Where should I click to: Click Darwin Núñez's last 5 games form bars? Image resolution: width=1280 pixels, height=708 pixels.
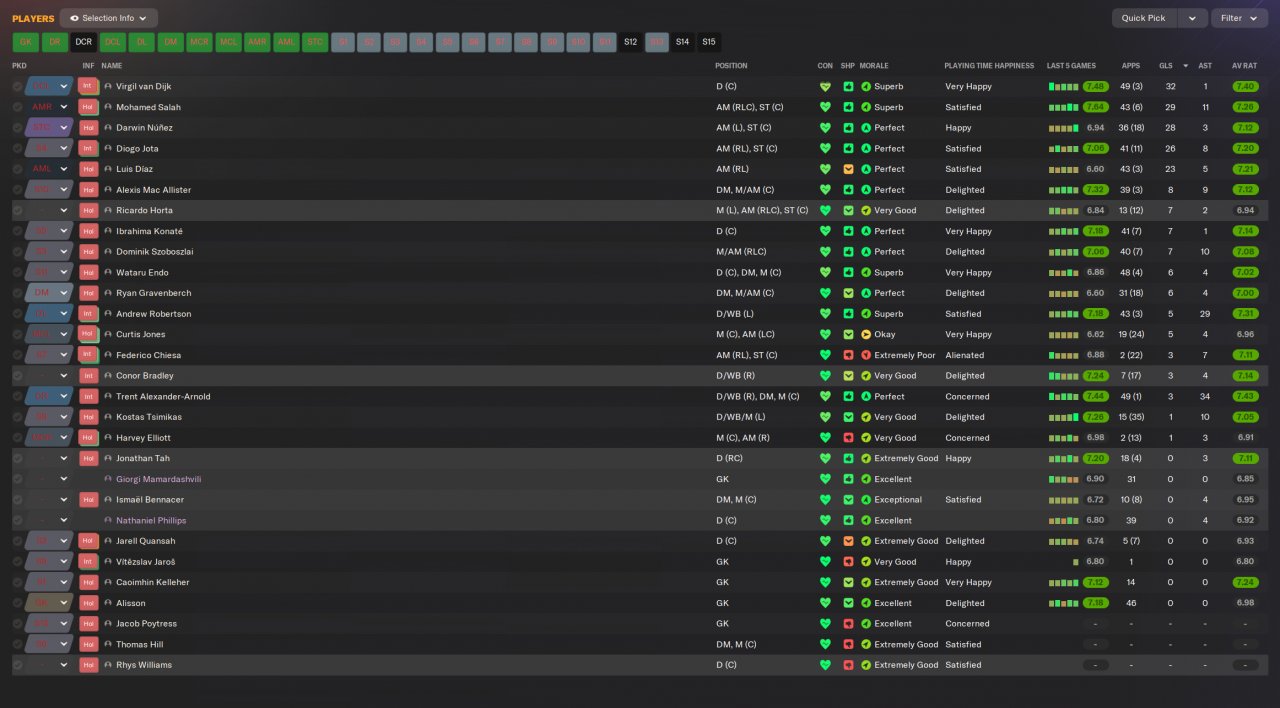click(x=1064, y=128)
